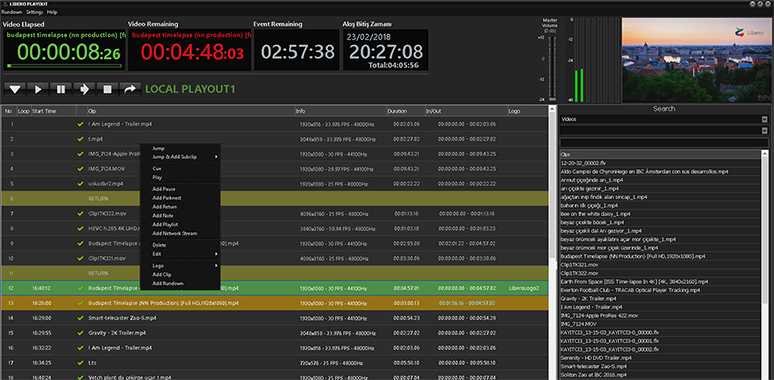Click green check icon of green row 12
The height and width of the screenshot is (380, 774).
pos(80,288)
